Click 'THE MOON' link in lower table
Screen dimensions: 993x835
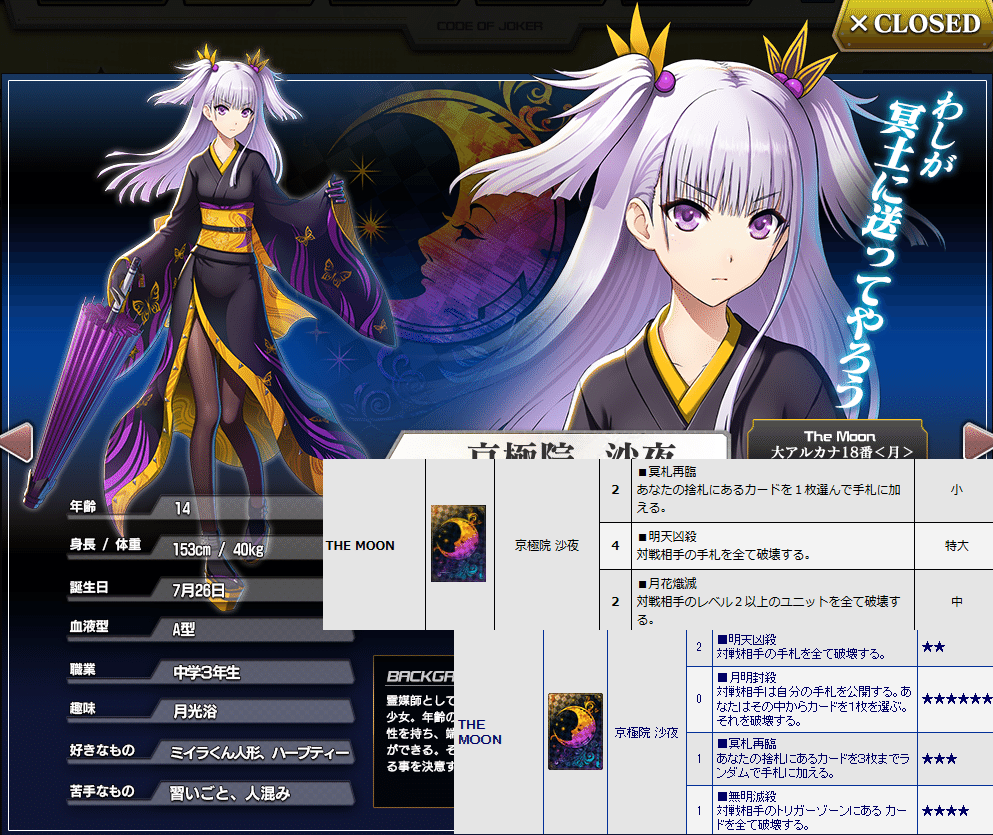click(479, 732)
